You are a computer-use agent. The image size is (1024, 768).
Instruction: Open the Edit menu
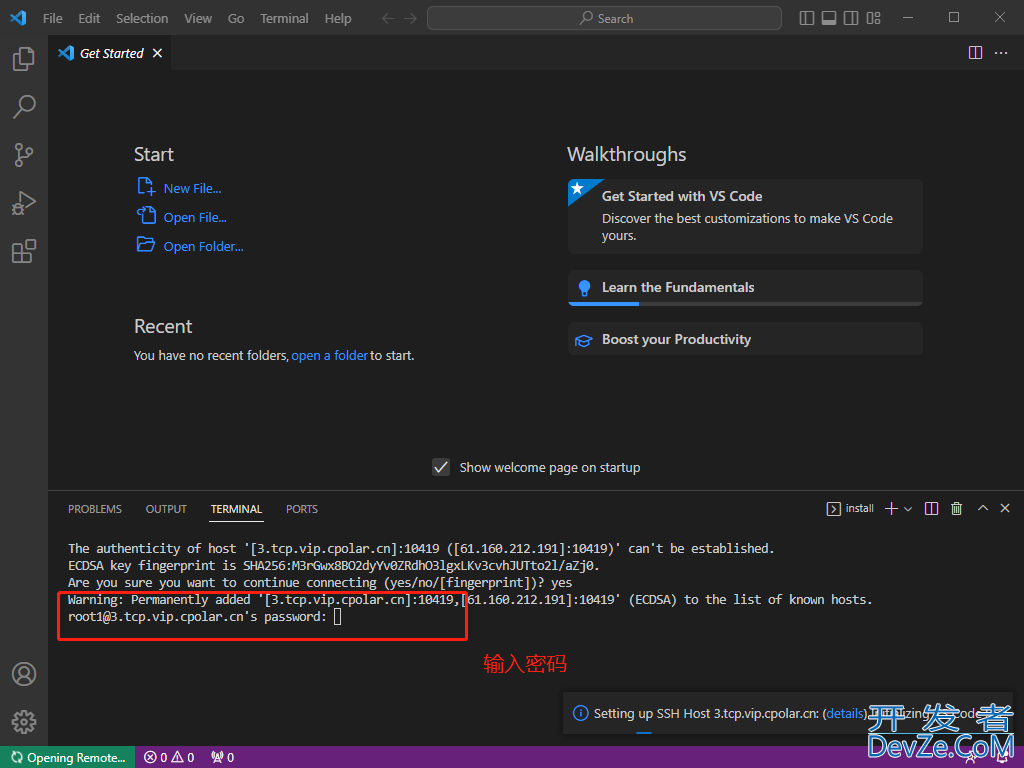(89, 18)
